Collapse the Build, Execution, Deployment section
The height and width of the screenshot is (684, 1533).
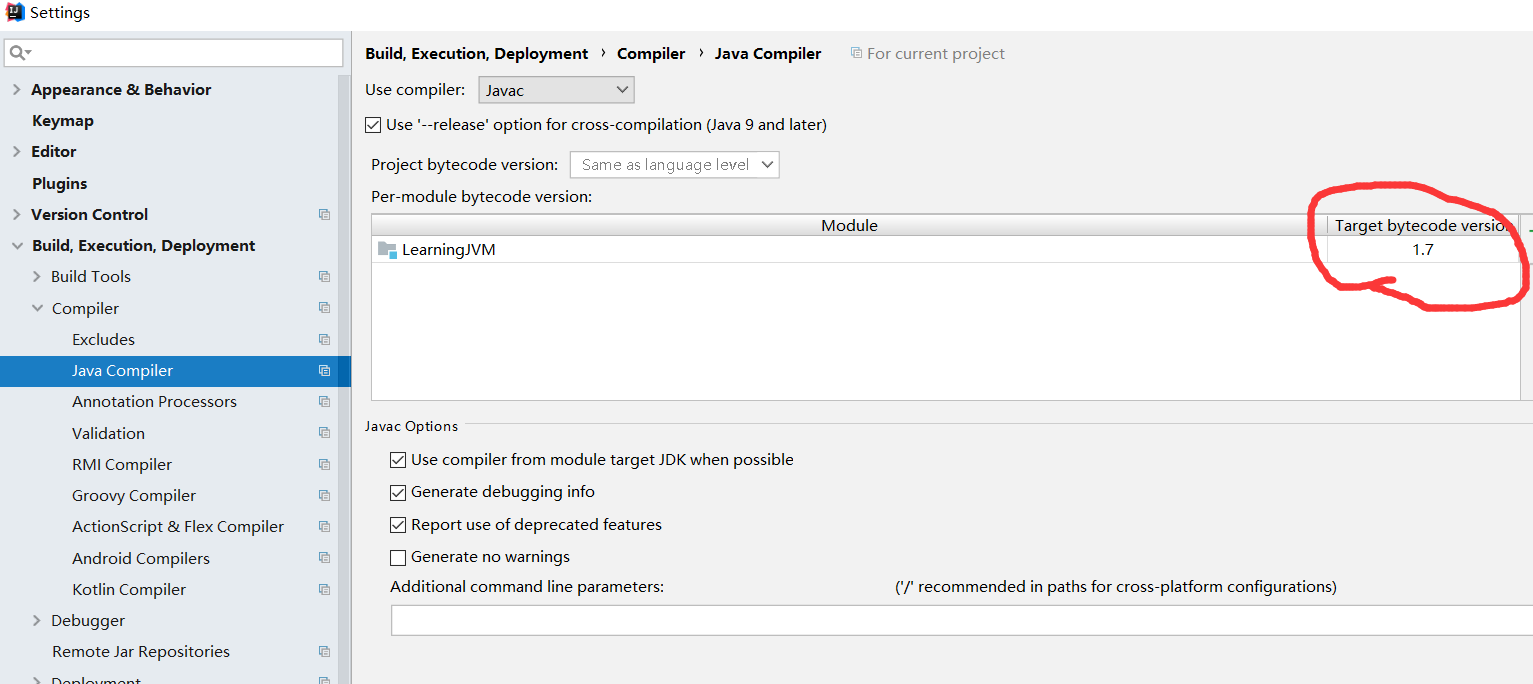point(16,246)
